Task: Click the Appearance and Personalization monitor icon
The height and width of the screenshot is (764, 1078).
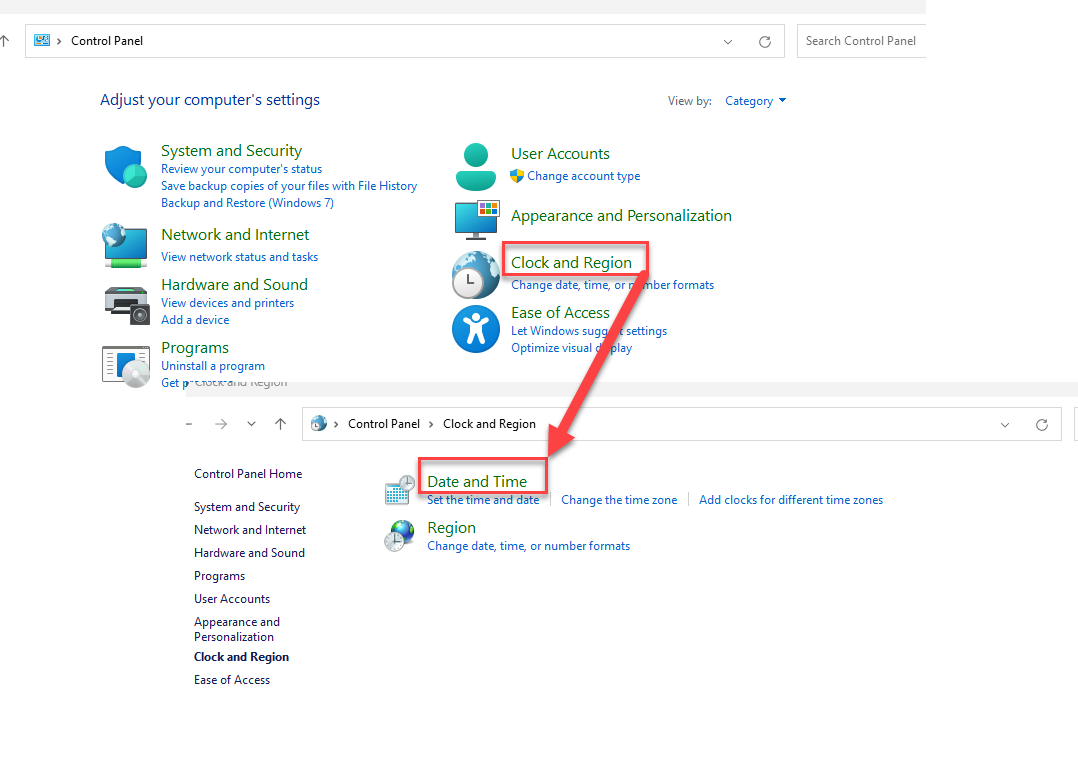Action: tap(476, 220)
